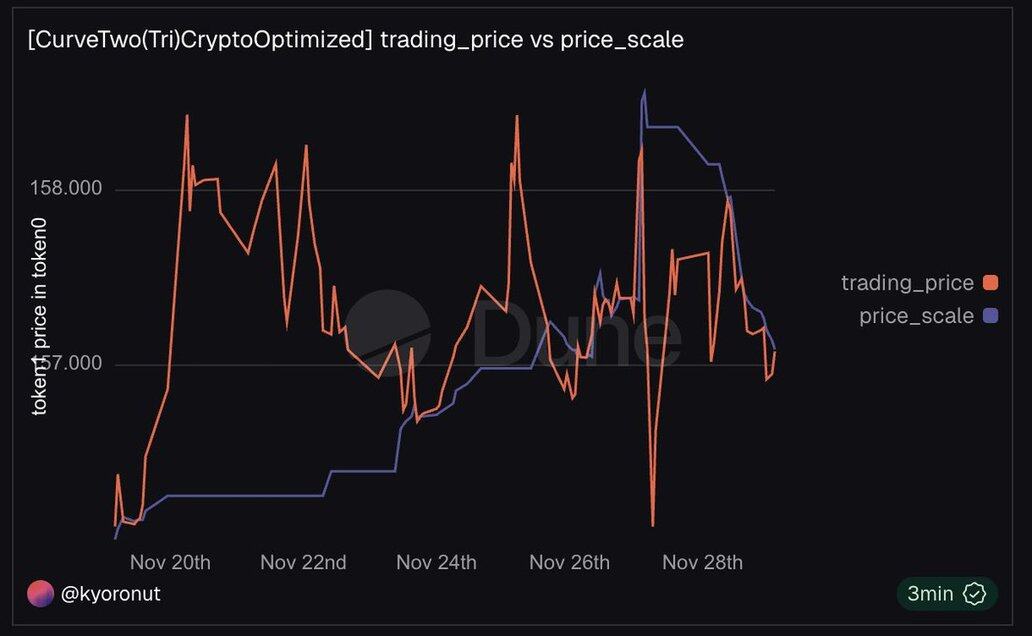The width and height of the screenshot is (1032, 636).
Task: Click the Nov 28th x-axis label
Action: [x=702, y=562]
